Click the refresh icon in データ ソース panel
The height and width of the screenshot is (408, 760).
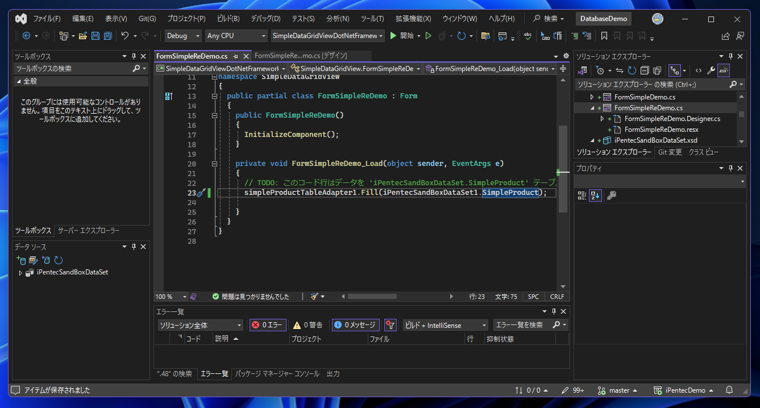coord(58,260)
